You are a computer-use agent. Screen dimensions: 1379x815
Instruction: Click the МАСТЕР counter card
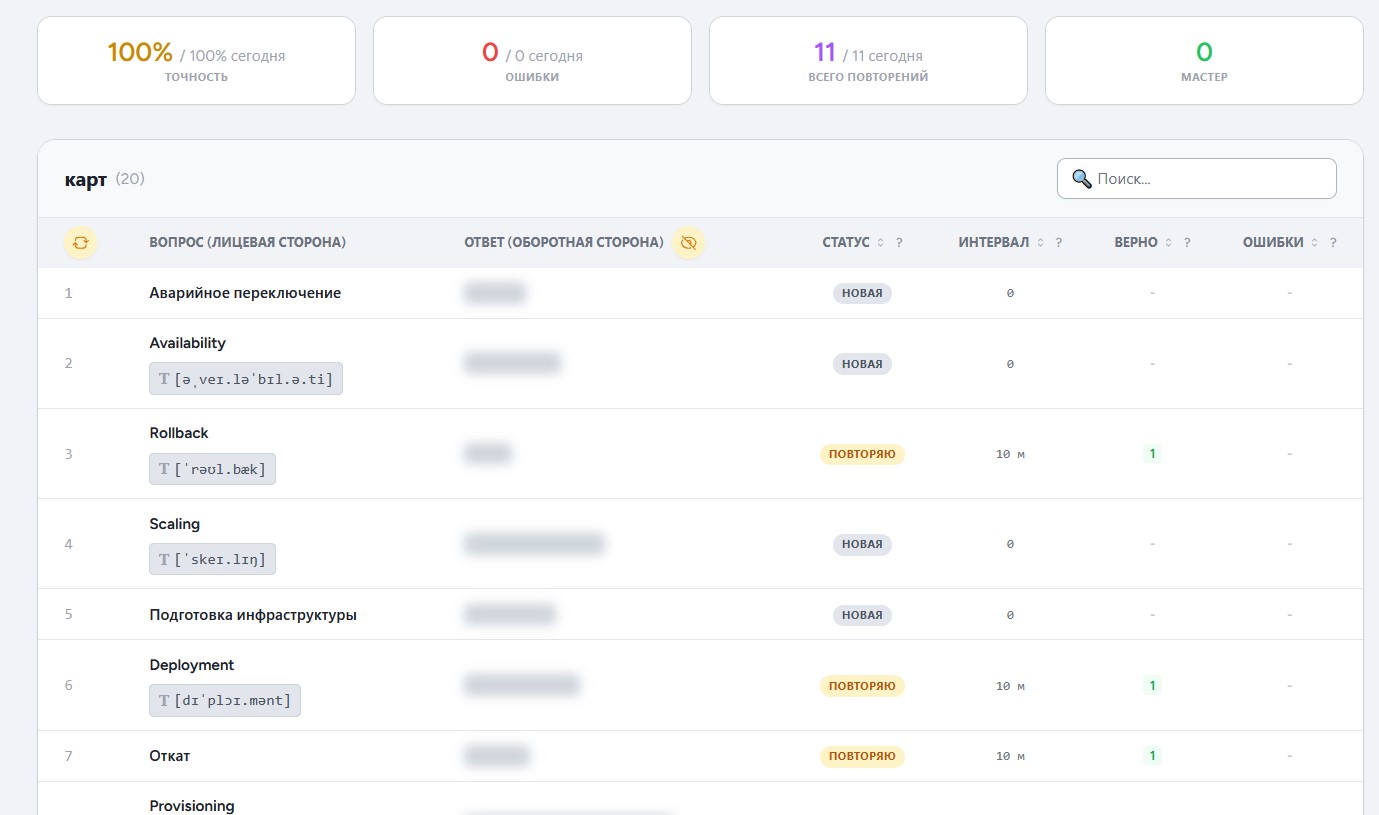tap(1204, 60)
